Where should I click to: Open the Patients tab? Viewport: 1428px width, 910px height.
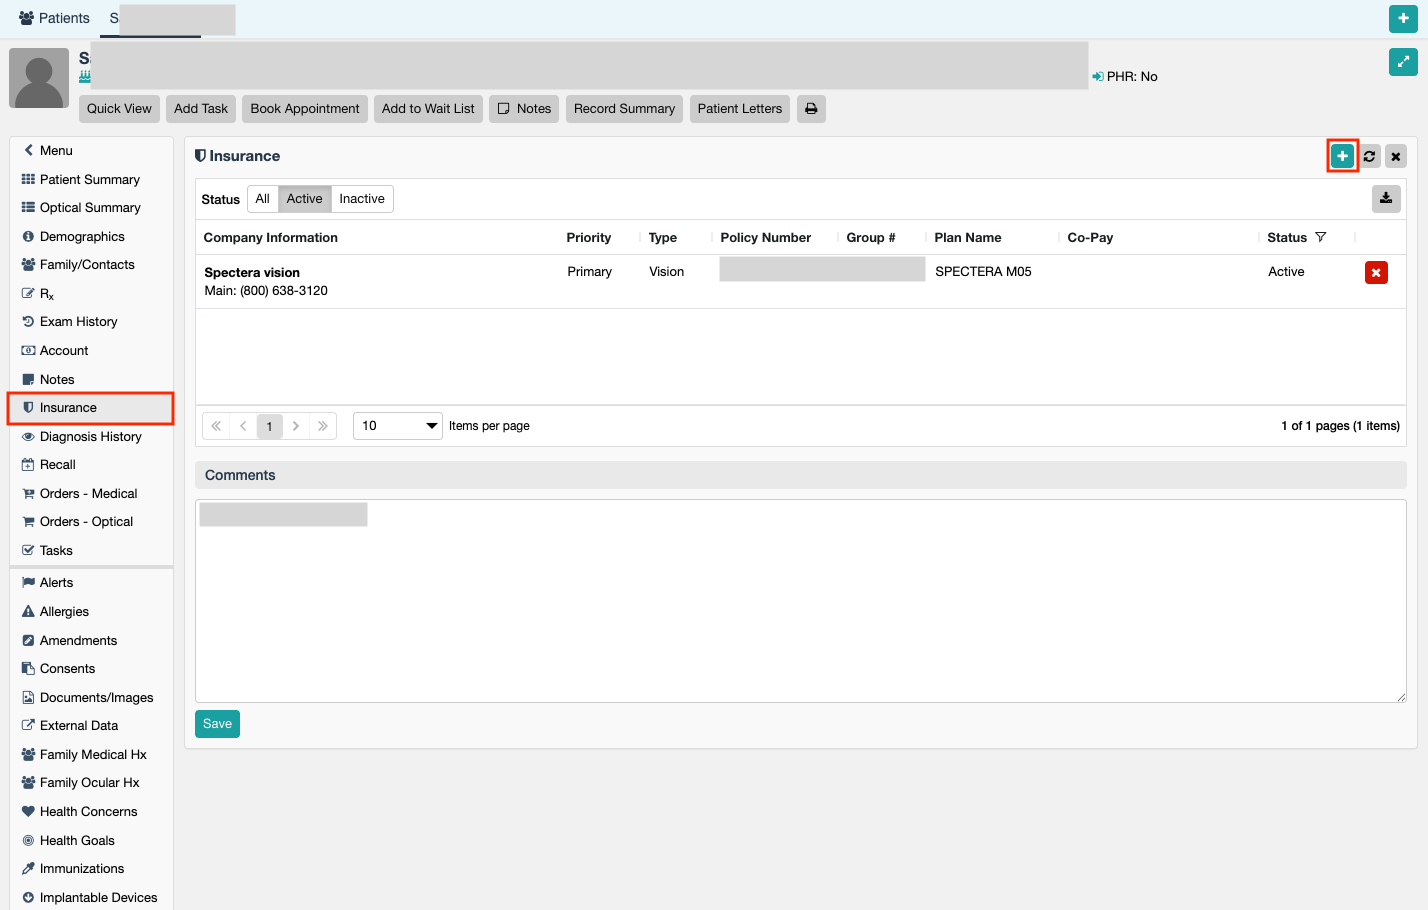click(x=54, y=18)
